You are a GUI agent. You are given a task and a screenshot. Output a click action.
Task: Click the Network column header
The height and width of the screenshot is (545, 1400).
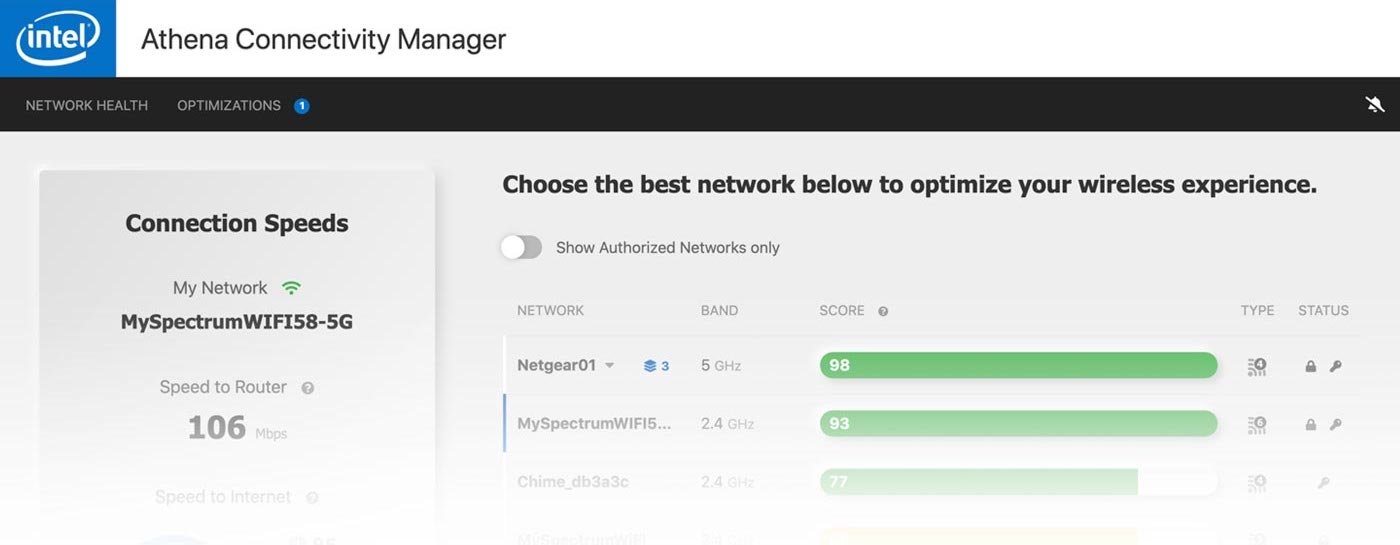(550, 311)
